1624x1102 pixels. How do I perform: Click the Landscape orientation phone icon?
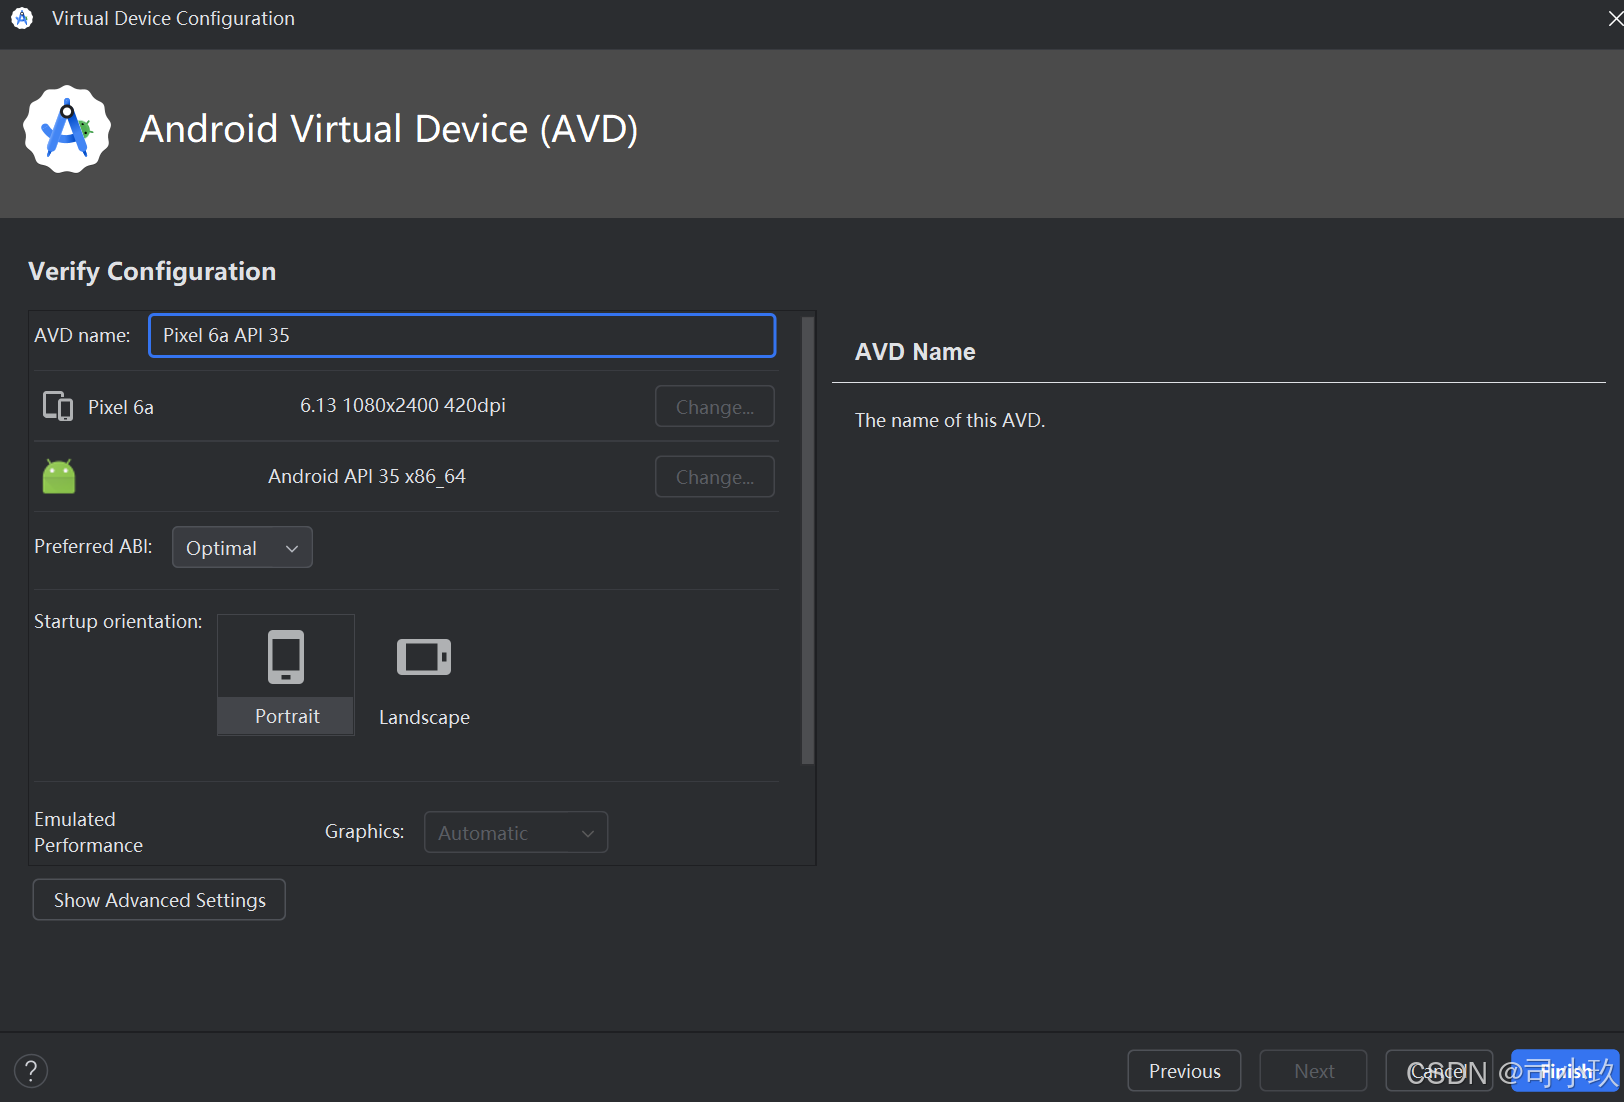pos(423,657)
